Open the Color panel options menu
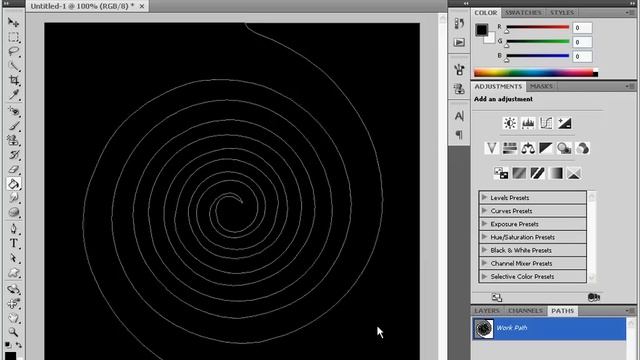The width and height of the screenshot is (640, 360). tap(630, 13)
